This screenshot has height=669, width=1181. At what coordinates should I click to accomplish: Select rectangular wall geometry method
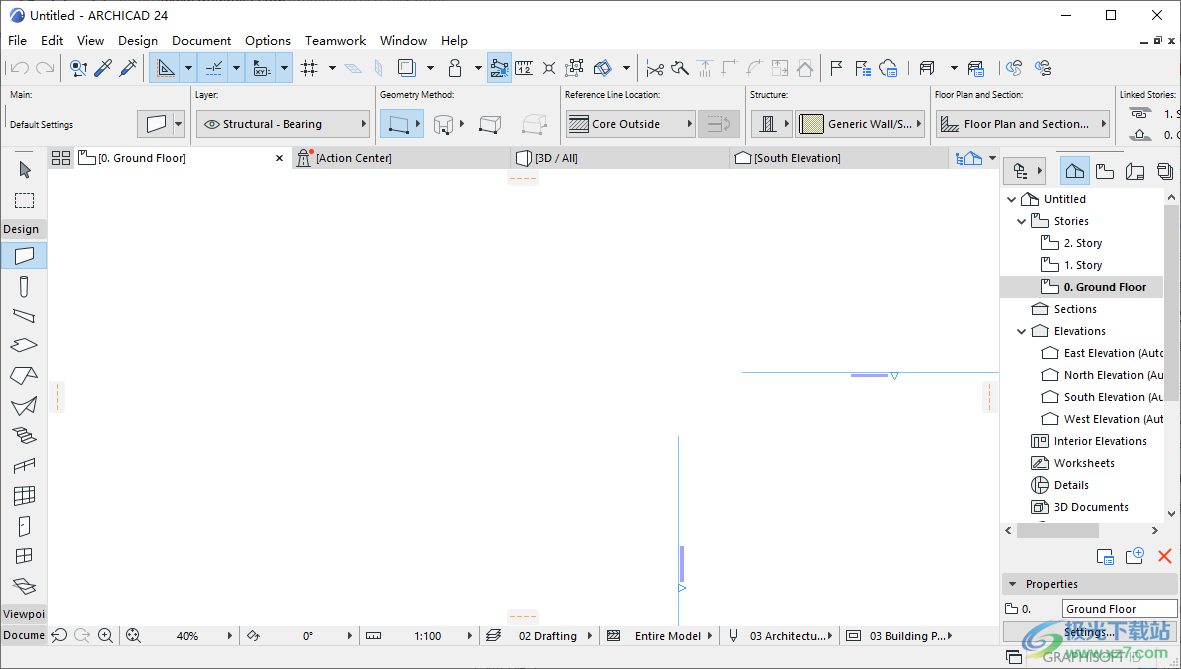(490, 124)
